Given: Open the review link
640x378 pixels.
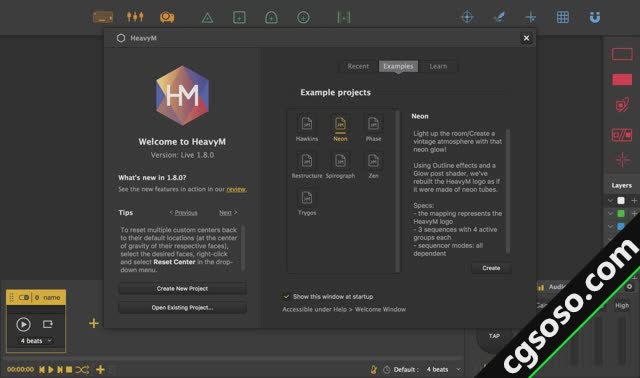Looking at the screenshot, I should 236,189.
